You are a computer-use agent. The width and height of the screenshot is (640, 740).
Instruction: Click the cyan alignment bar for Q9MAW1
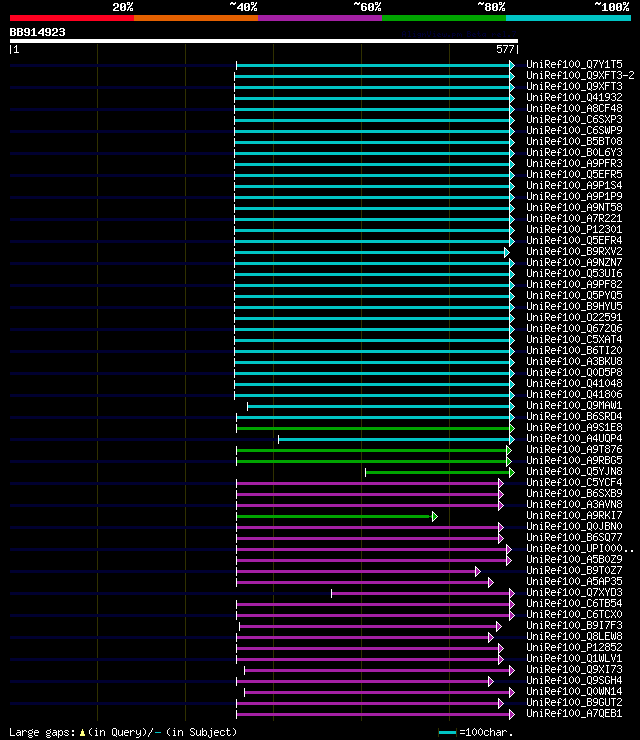(x=379, y=406)
